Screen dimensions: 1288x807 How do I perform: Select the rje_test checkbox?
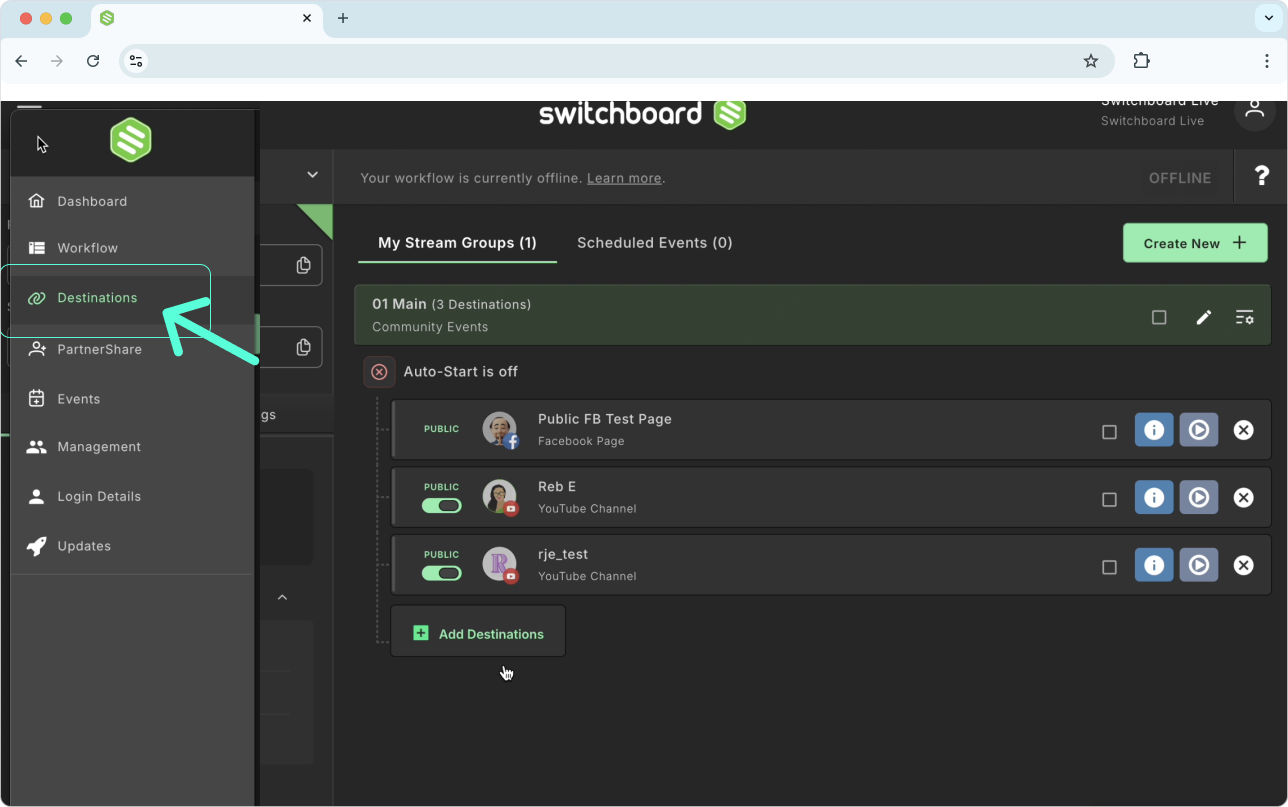[1109, 567]
